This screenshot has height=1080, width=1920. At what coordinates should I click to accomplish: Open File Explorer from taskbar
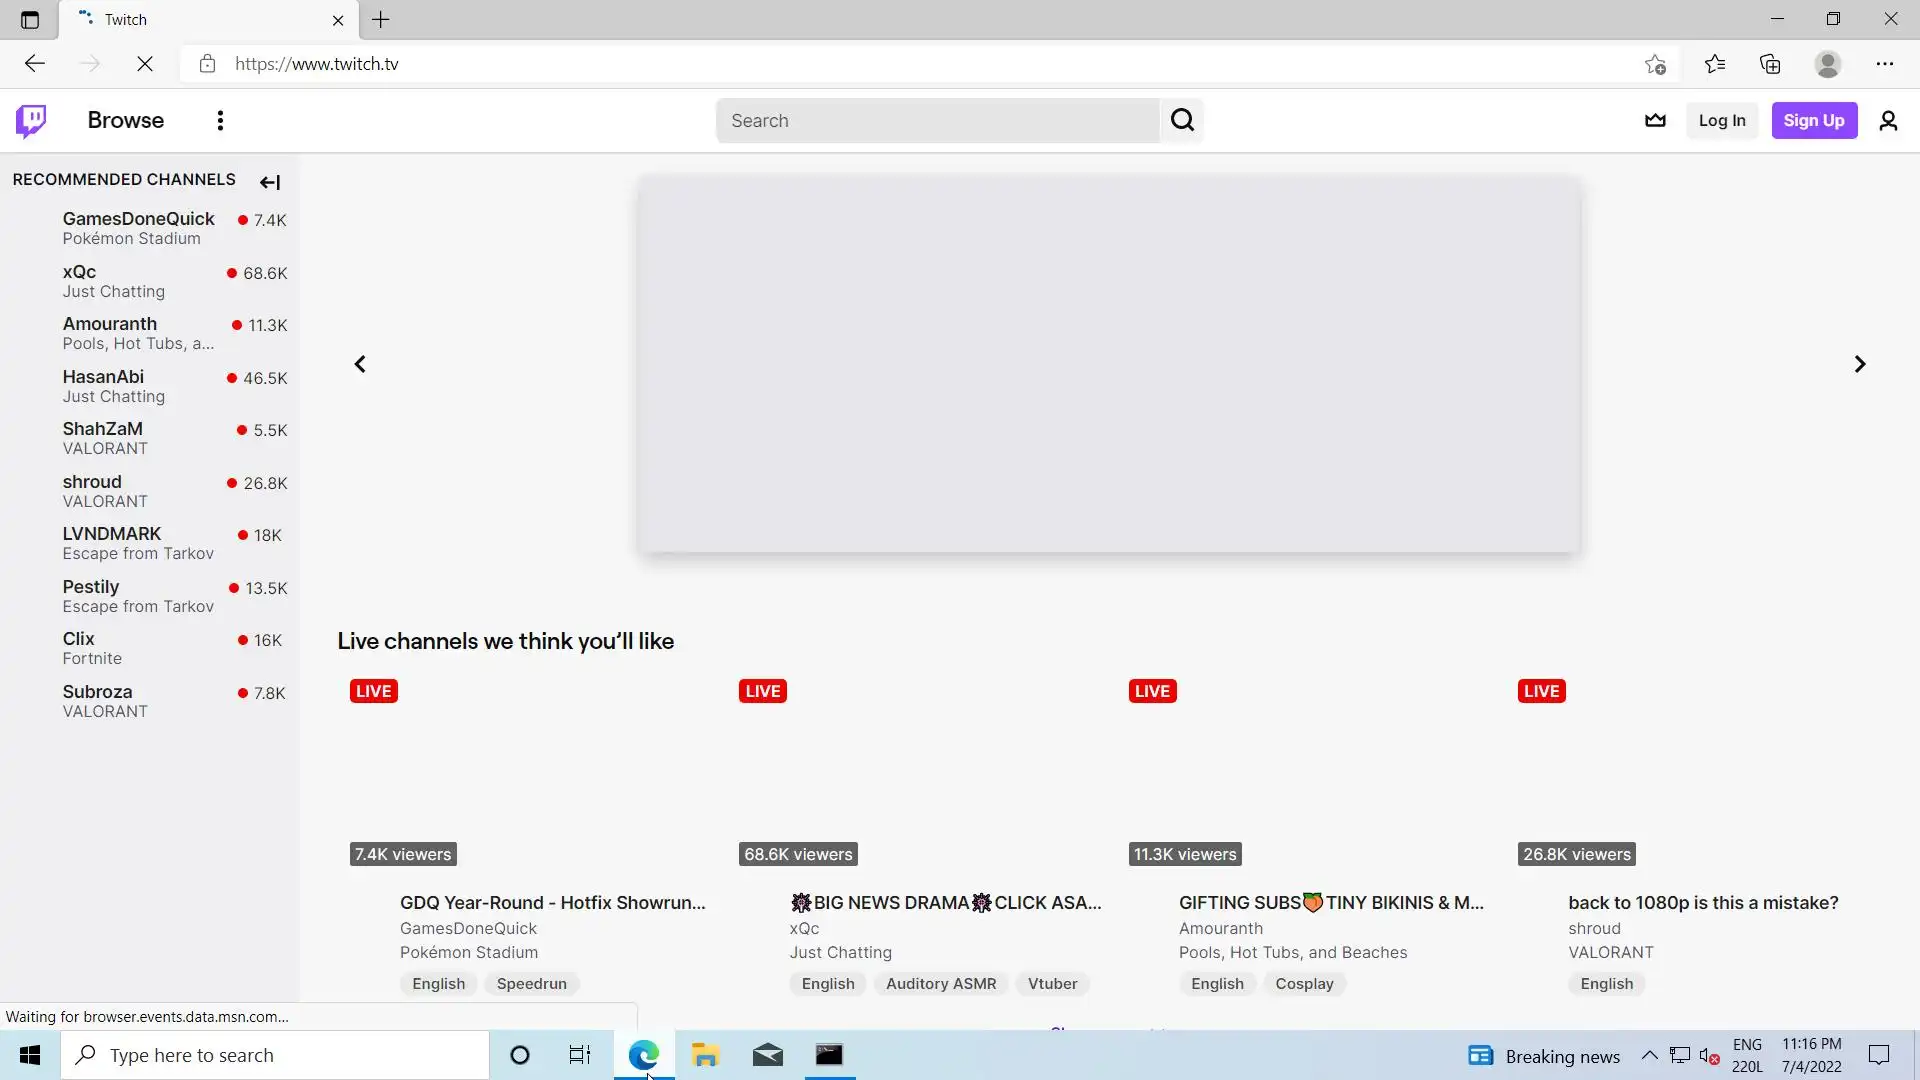pos(705,1055)
